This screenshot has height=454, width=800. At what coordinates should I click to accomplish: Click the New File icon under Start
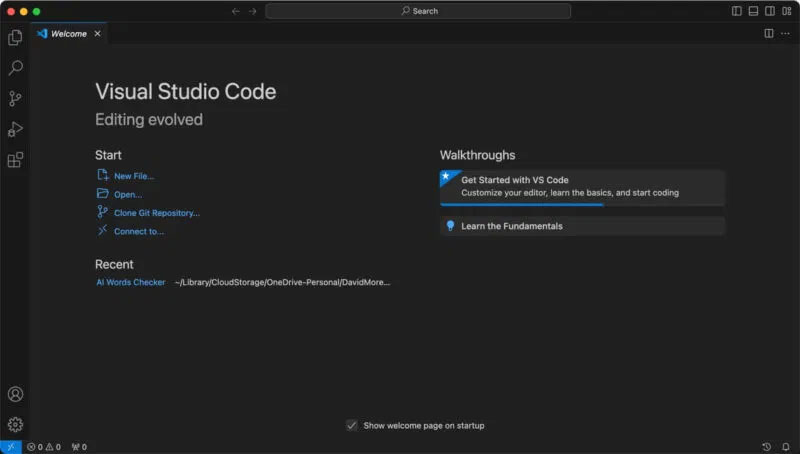click(x=103, y=175)
